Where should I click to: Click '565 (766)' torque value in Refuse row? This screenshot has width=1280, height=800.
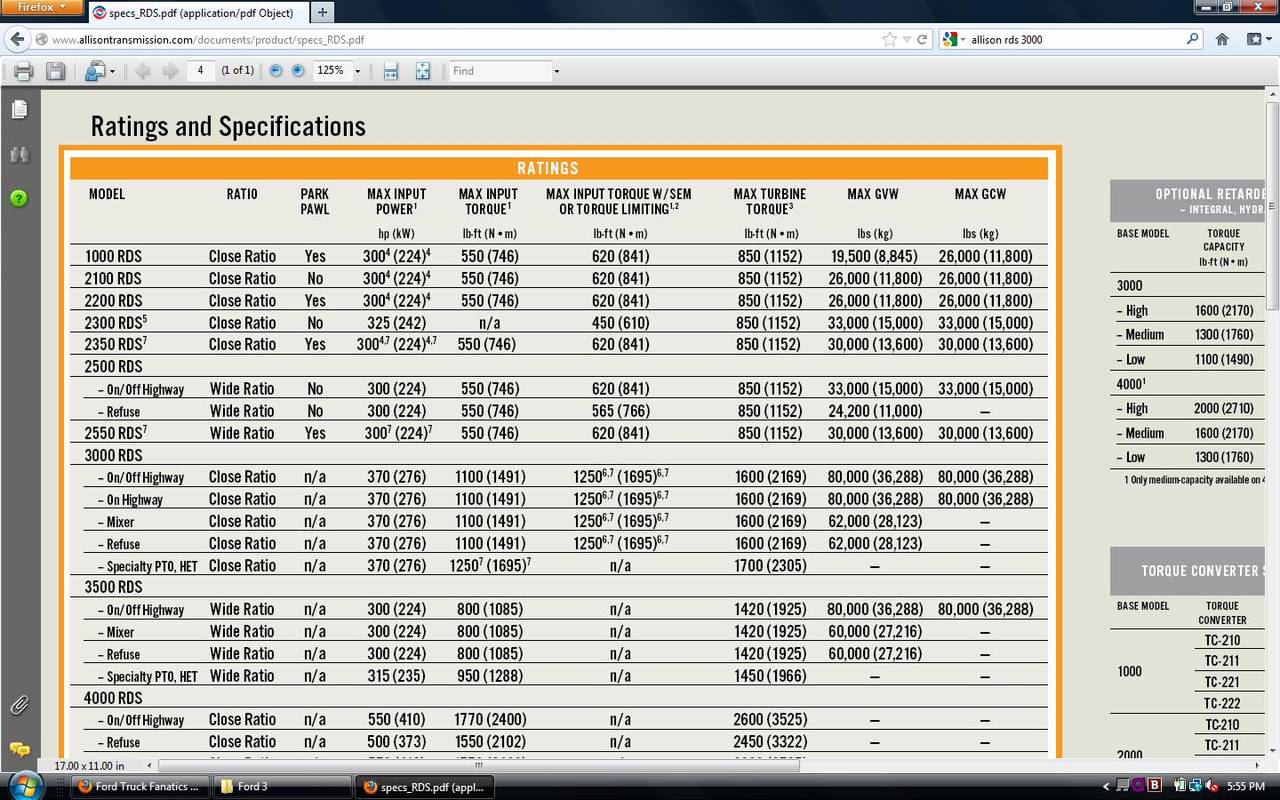tap(620, 411)
